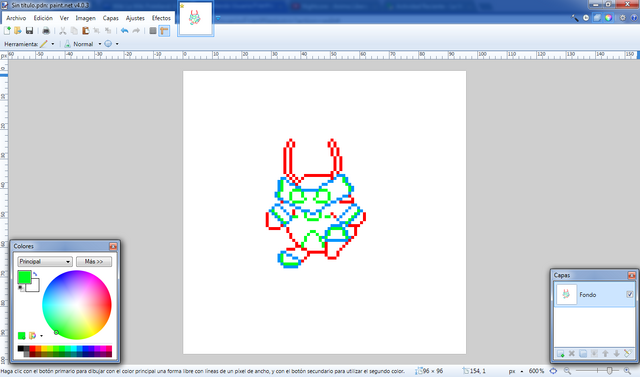Image resolution: width=640 pixels, height=377 pixels.
Task: Move the layer up with the up arrow
Action: pyautogui.click(x=605, y=354)
